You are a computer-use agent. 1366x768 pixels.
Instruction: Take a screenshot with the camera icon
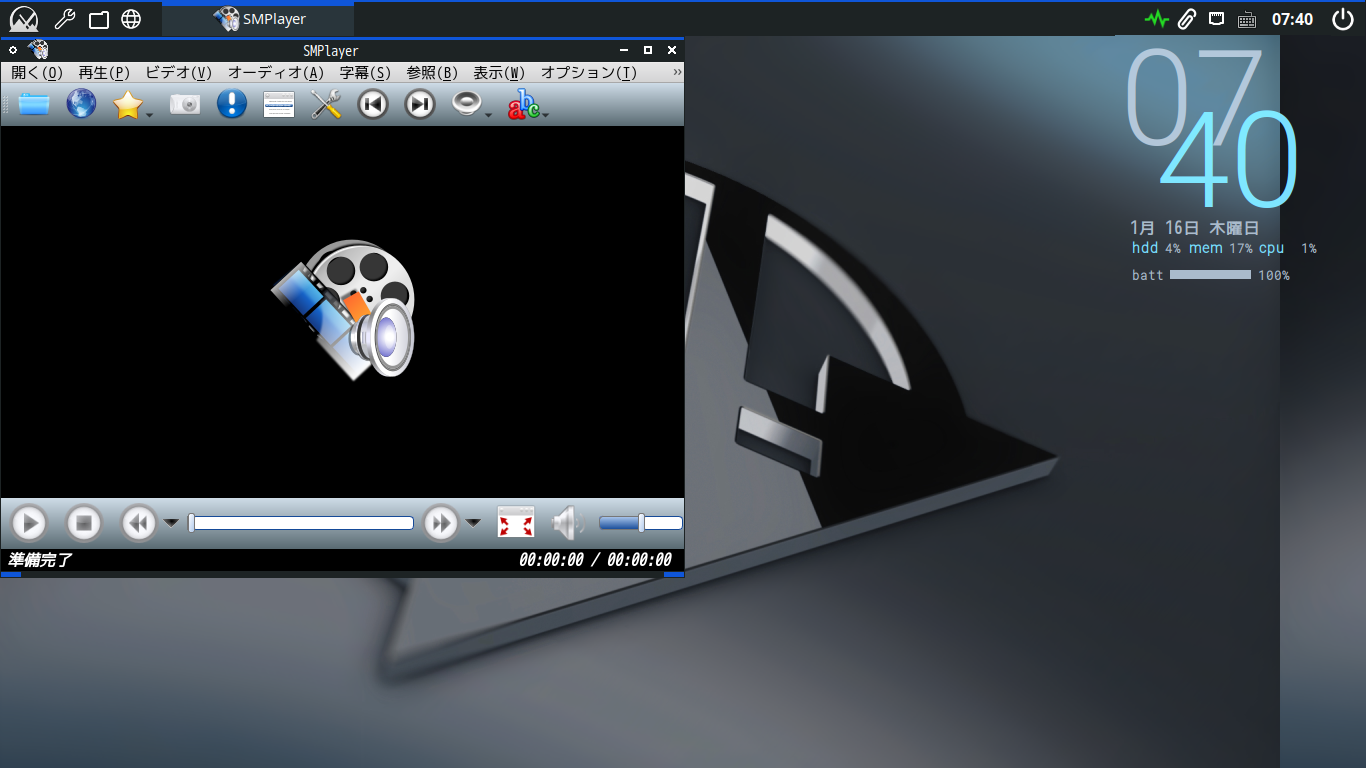(x=185, y=104)
